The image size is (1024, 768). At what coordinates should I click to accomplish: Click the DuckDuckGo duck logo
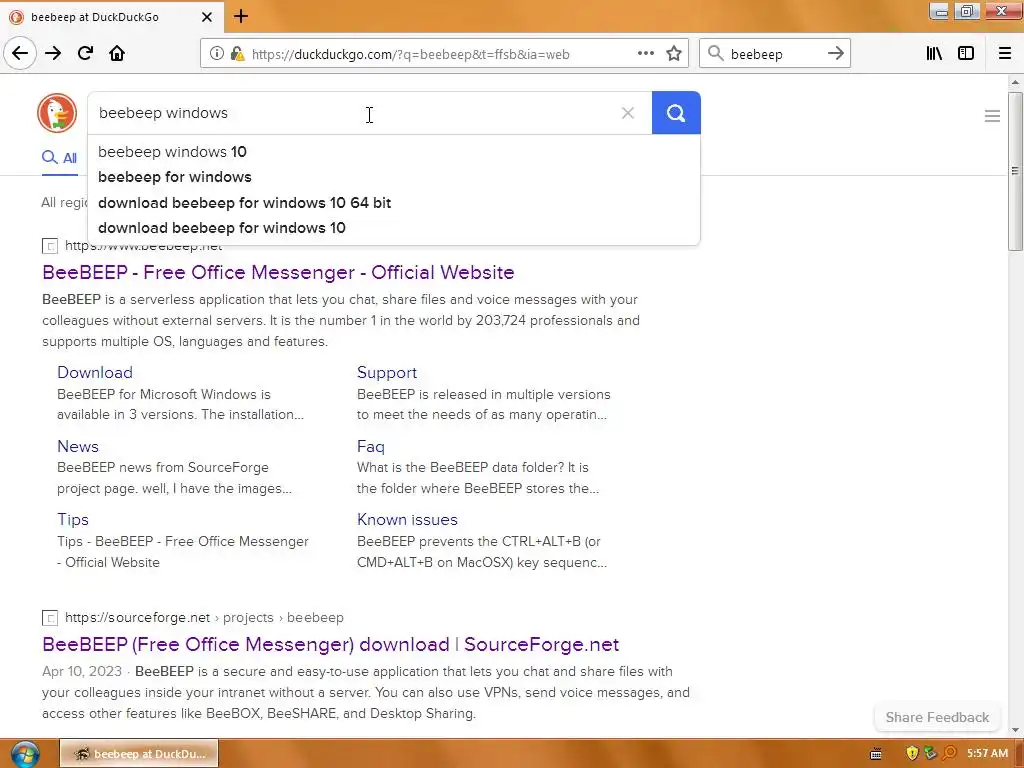pyautogui.click(x=57, y=113)
